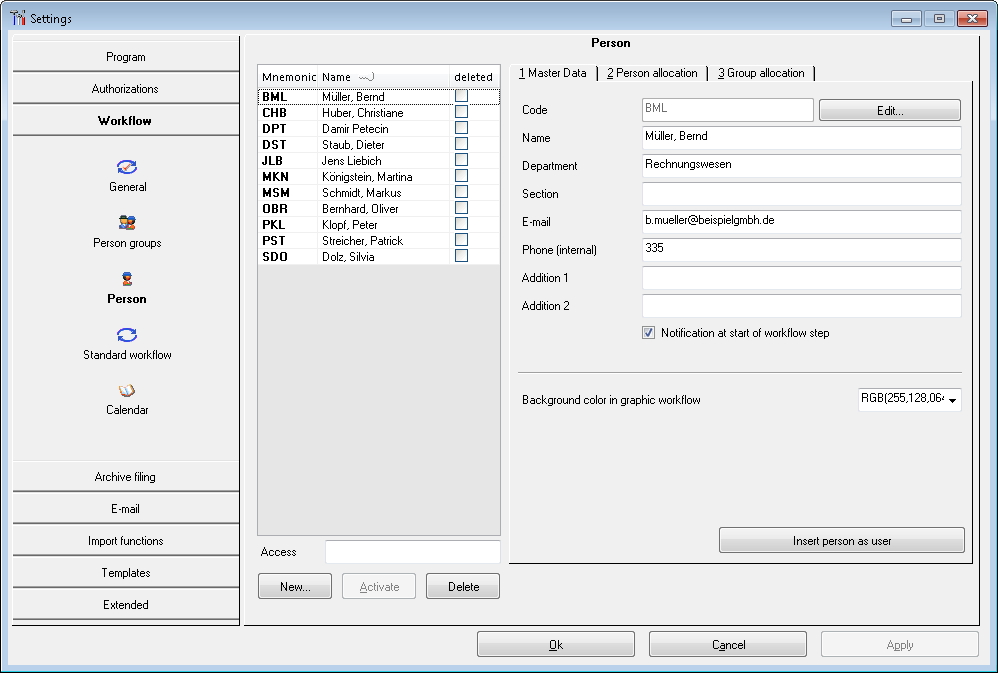998x673 pixels.
Task: Toggle deleted checkbox for Streicher, Patrick
Action: coord(461,240)
